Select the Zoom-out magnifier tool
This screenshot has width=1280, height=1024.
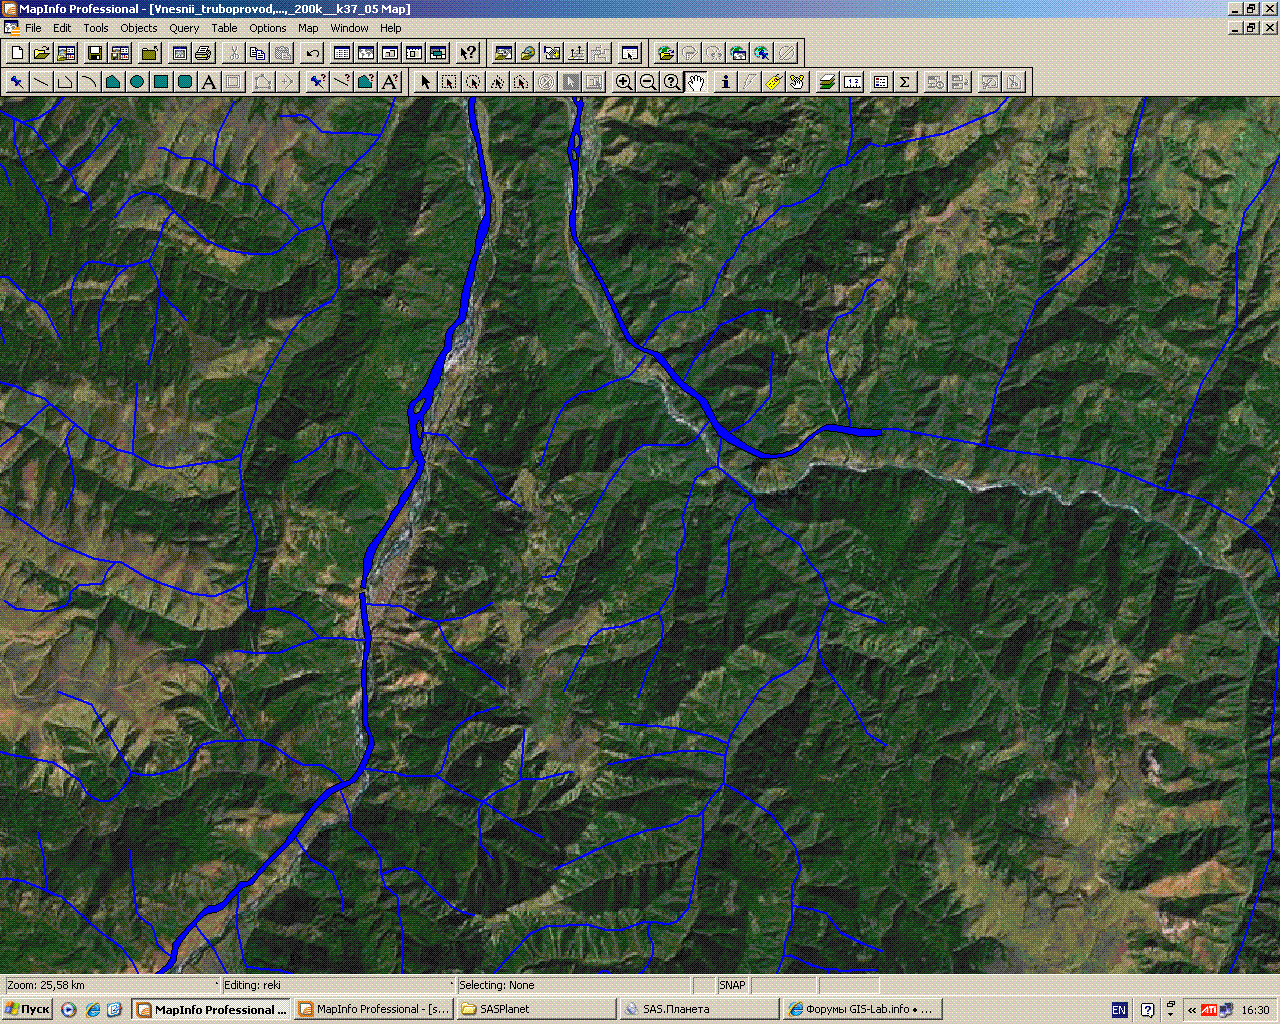coord(648,82)
